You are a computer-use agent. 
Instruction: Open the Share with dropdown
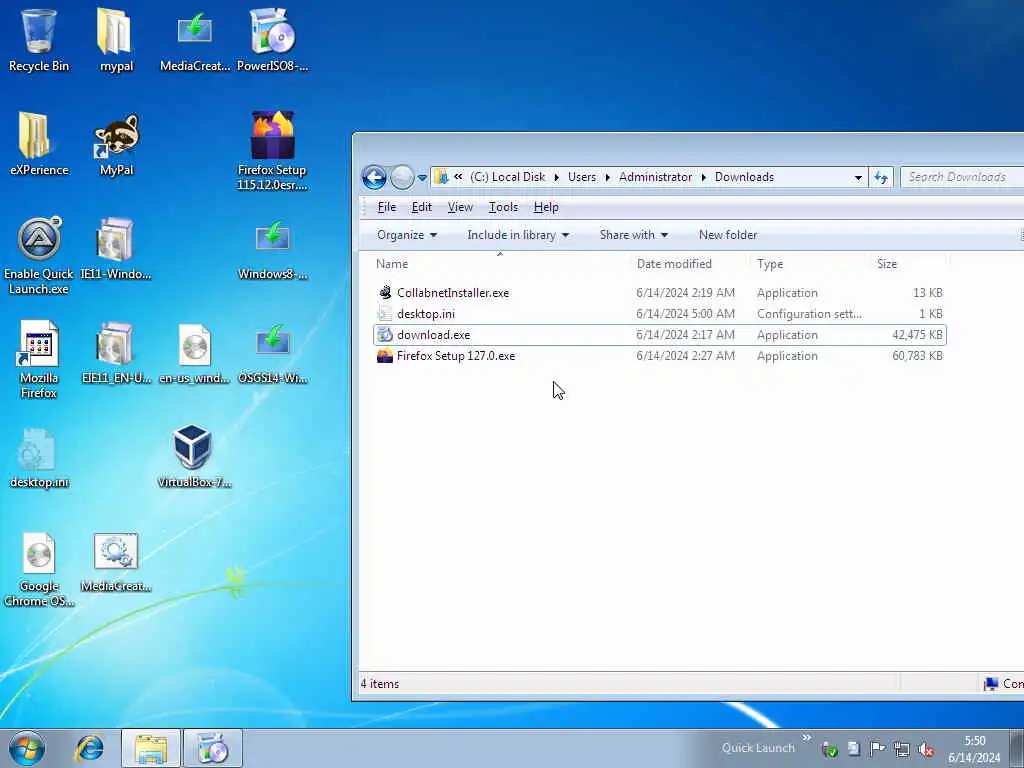pyautogui.click(x=633, y=235)
